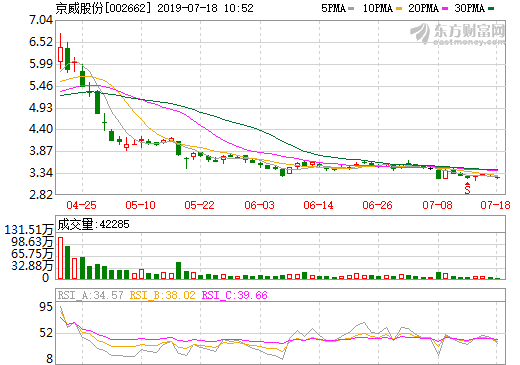520x365 pixels.
Task: Select the 05-22 date axis label
Action: 199,205
